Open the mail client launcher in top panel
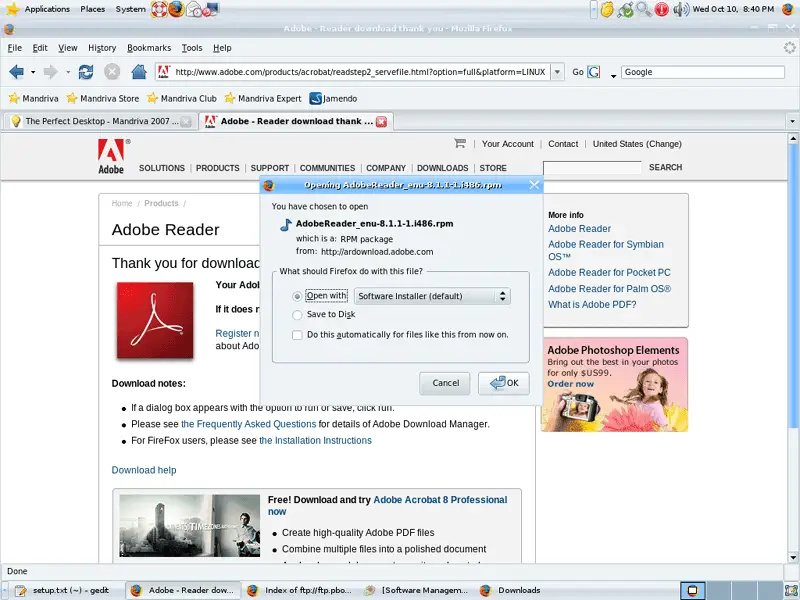Image resolution: width=800 pixels, height=600 pixels. [194, 9]
